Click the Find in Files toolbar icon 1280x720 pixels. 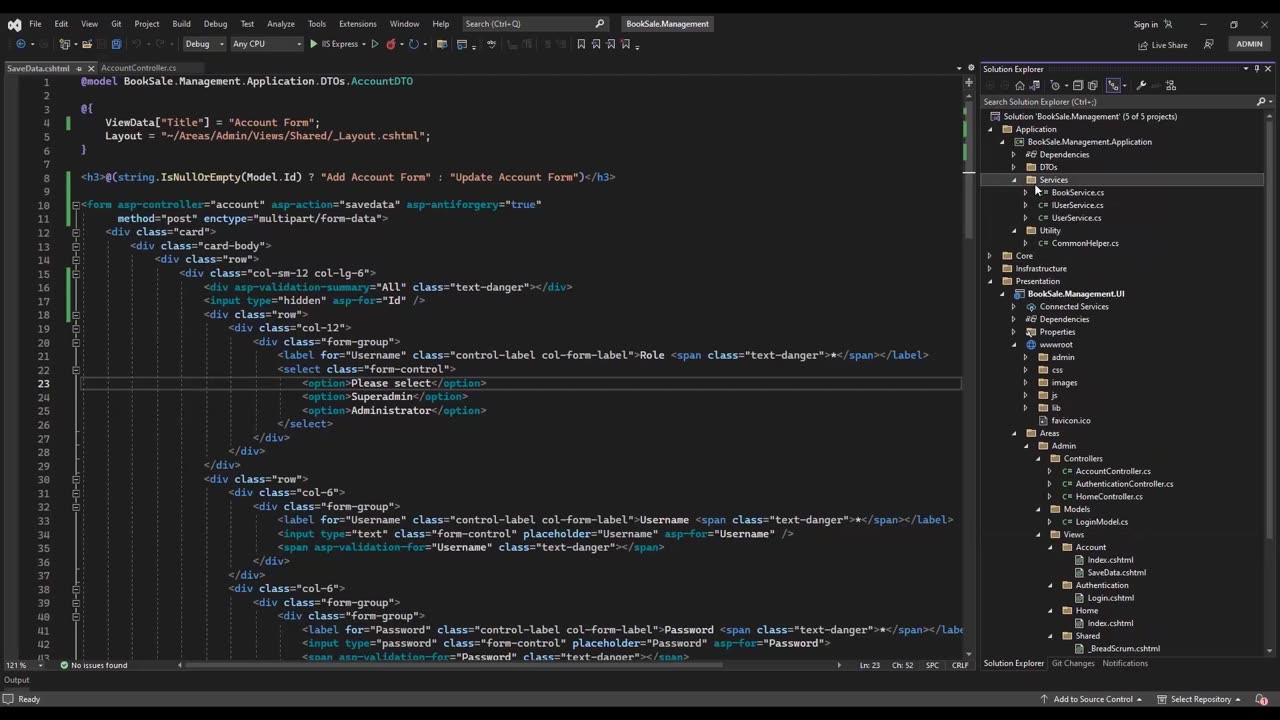coord(441,44)
